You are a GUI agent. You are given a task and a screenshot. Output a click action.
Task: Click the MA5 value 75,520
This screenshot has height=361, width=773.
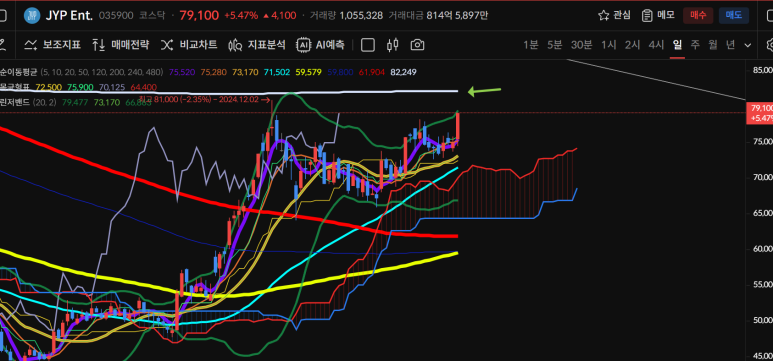181,72
